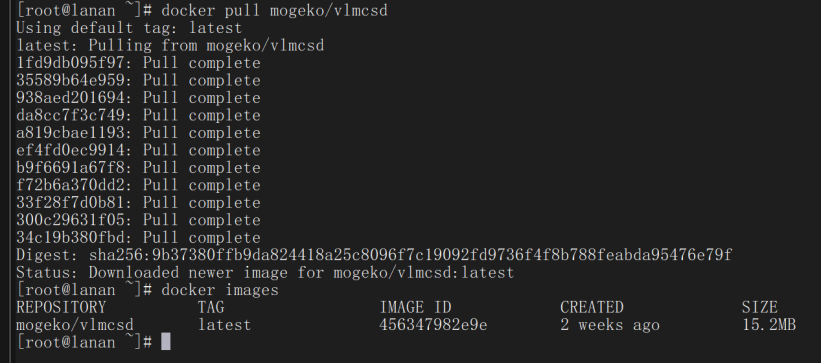Click the 2 weeks ago value
The image size is (821, 364).
pyautogui.click(x=609, y=325)
